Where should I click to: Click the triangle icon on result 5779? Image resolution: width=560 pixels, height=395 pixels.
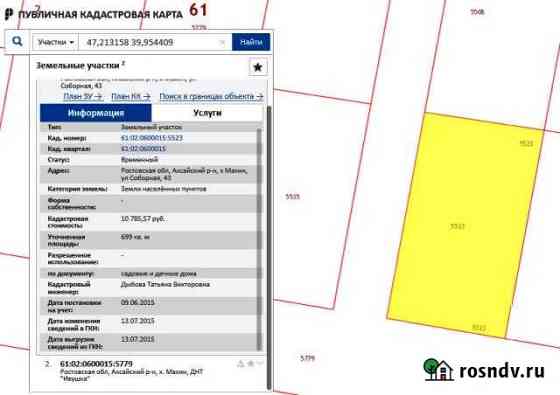[241, 364]
